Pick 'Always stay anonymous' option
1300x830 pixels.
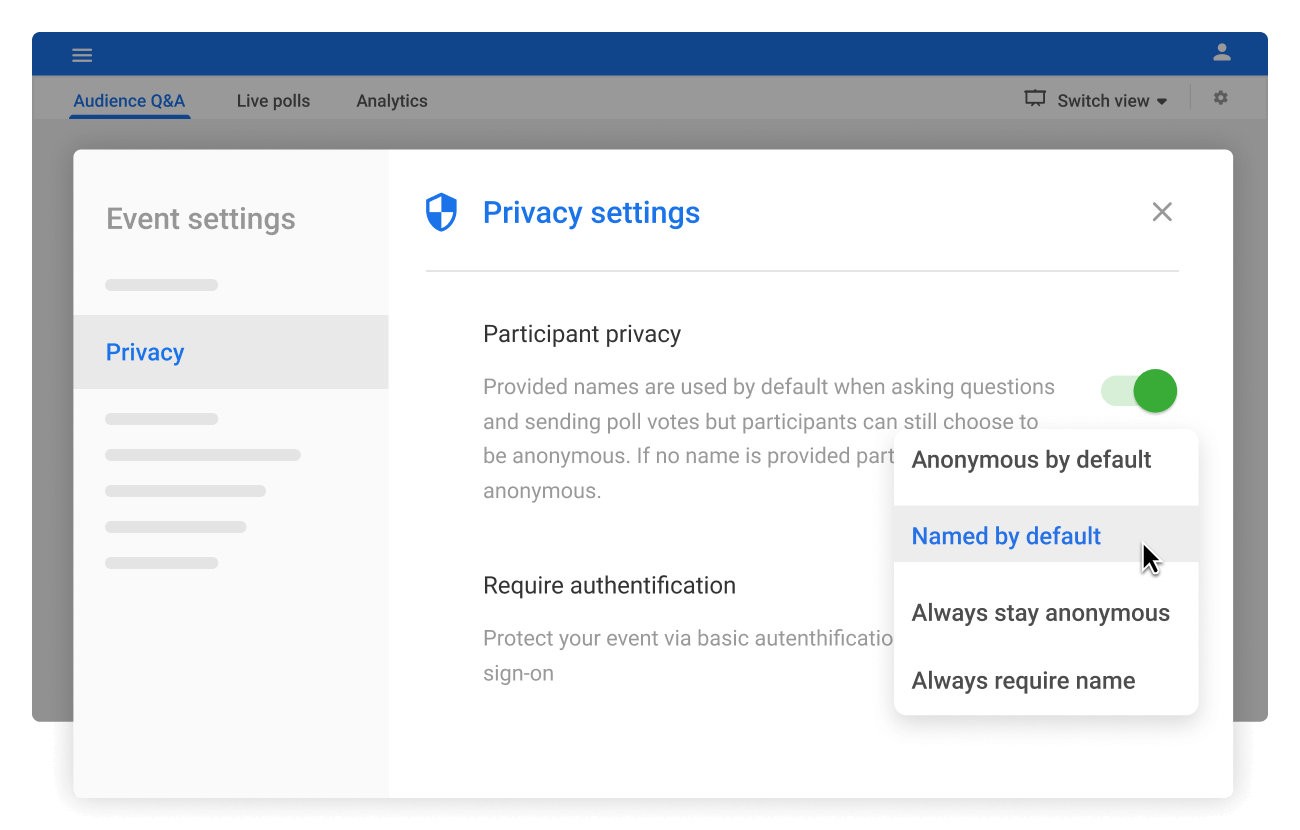pos(1040,613)
